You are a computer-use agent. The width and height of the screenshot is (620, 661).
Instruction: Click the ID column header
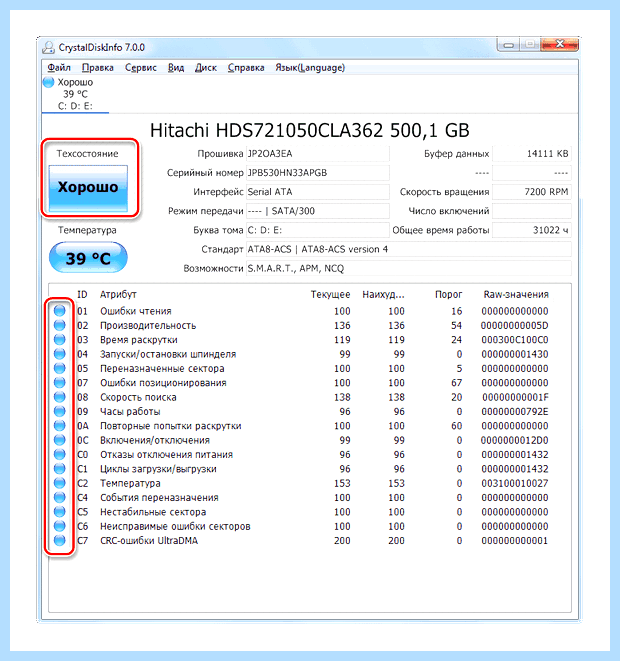[x=82, y=294]
